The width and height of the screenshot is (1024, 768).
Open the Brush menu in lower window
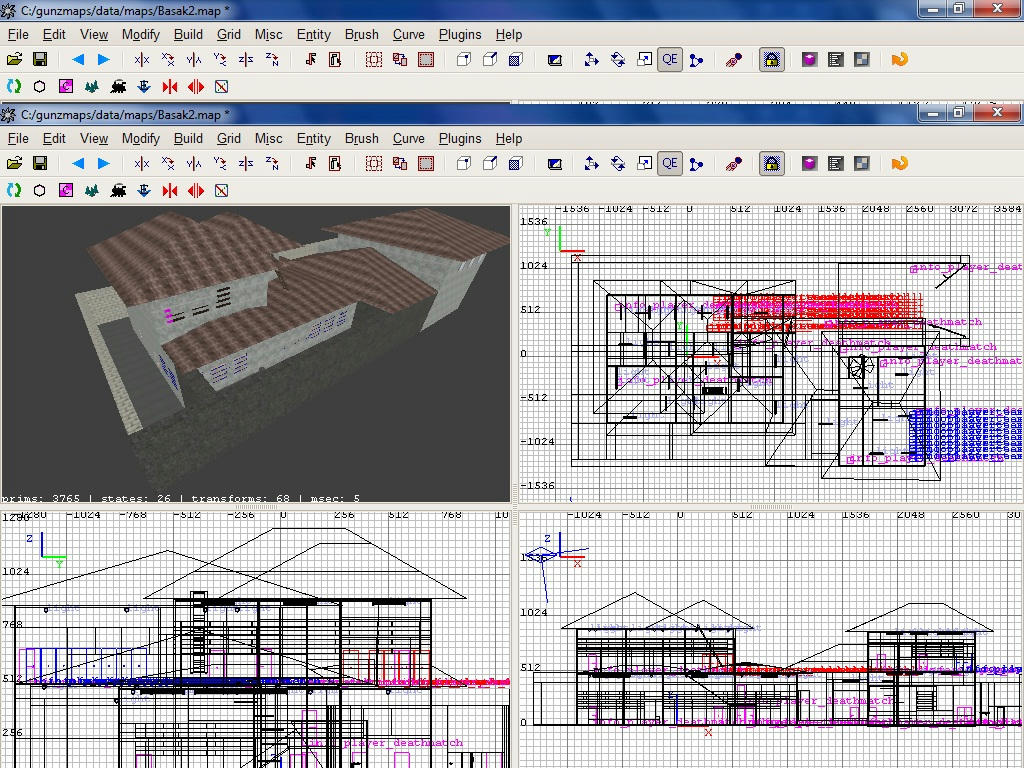point(361,138)
